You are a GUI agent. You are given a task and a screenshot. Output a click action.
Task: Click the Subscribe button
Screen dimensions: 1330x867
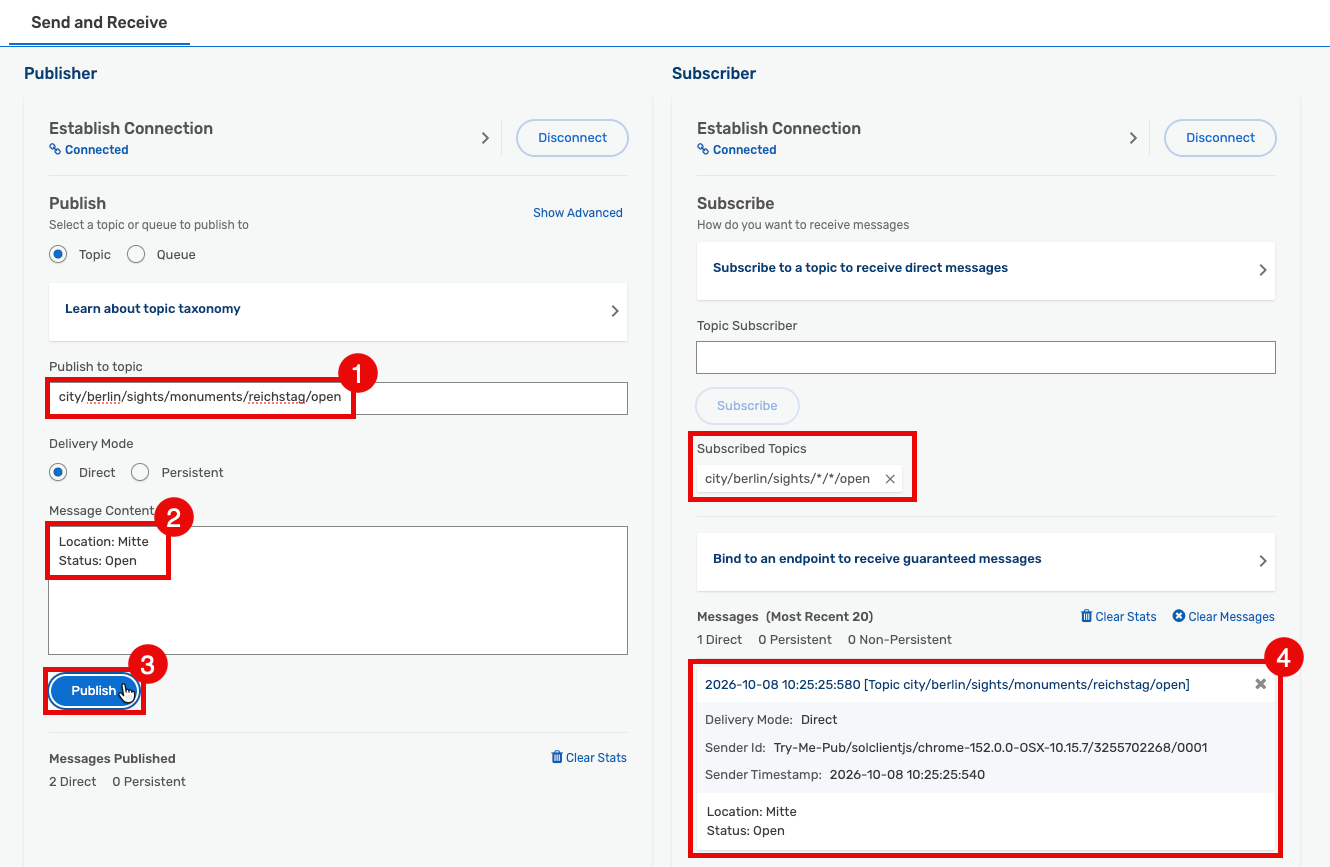[x=747, y=406]
